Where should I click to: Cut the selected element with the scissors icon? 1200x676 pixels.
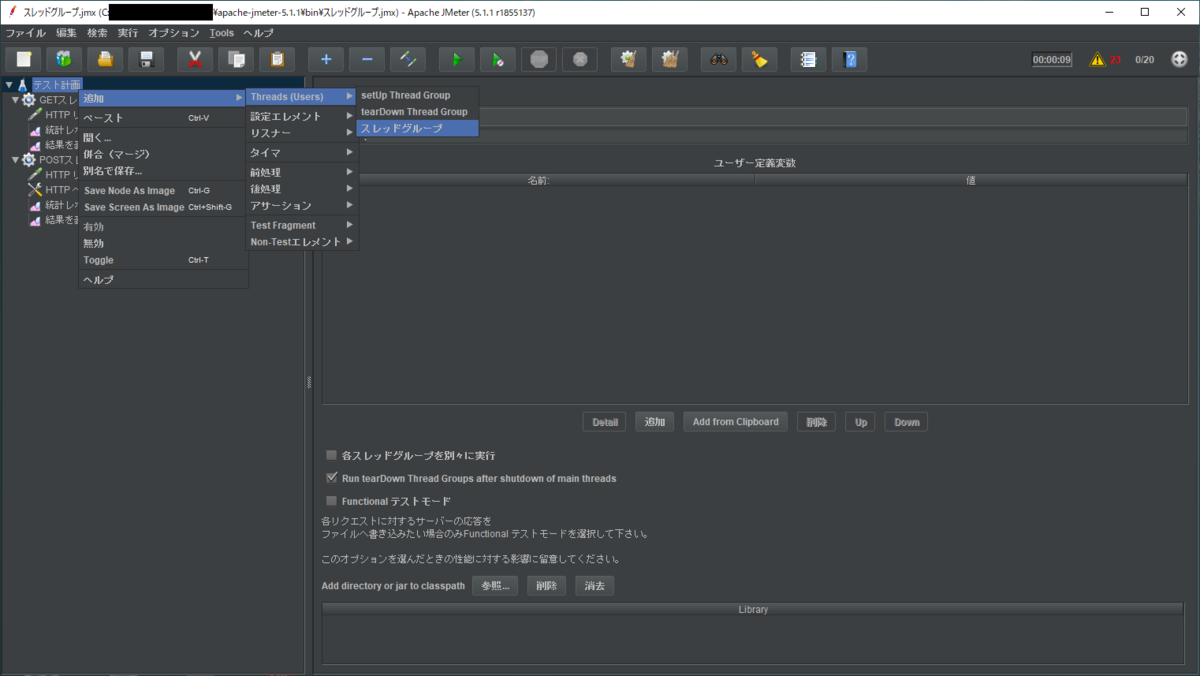tap(194, 59)
